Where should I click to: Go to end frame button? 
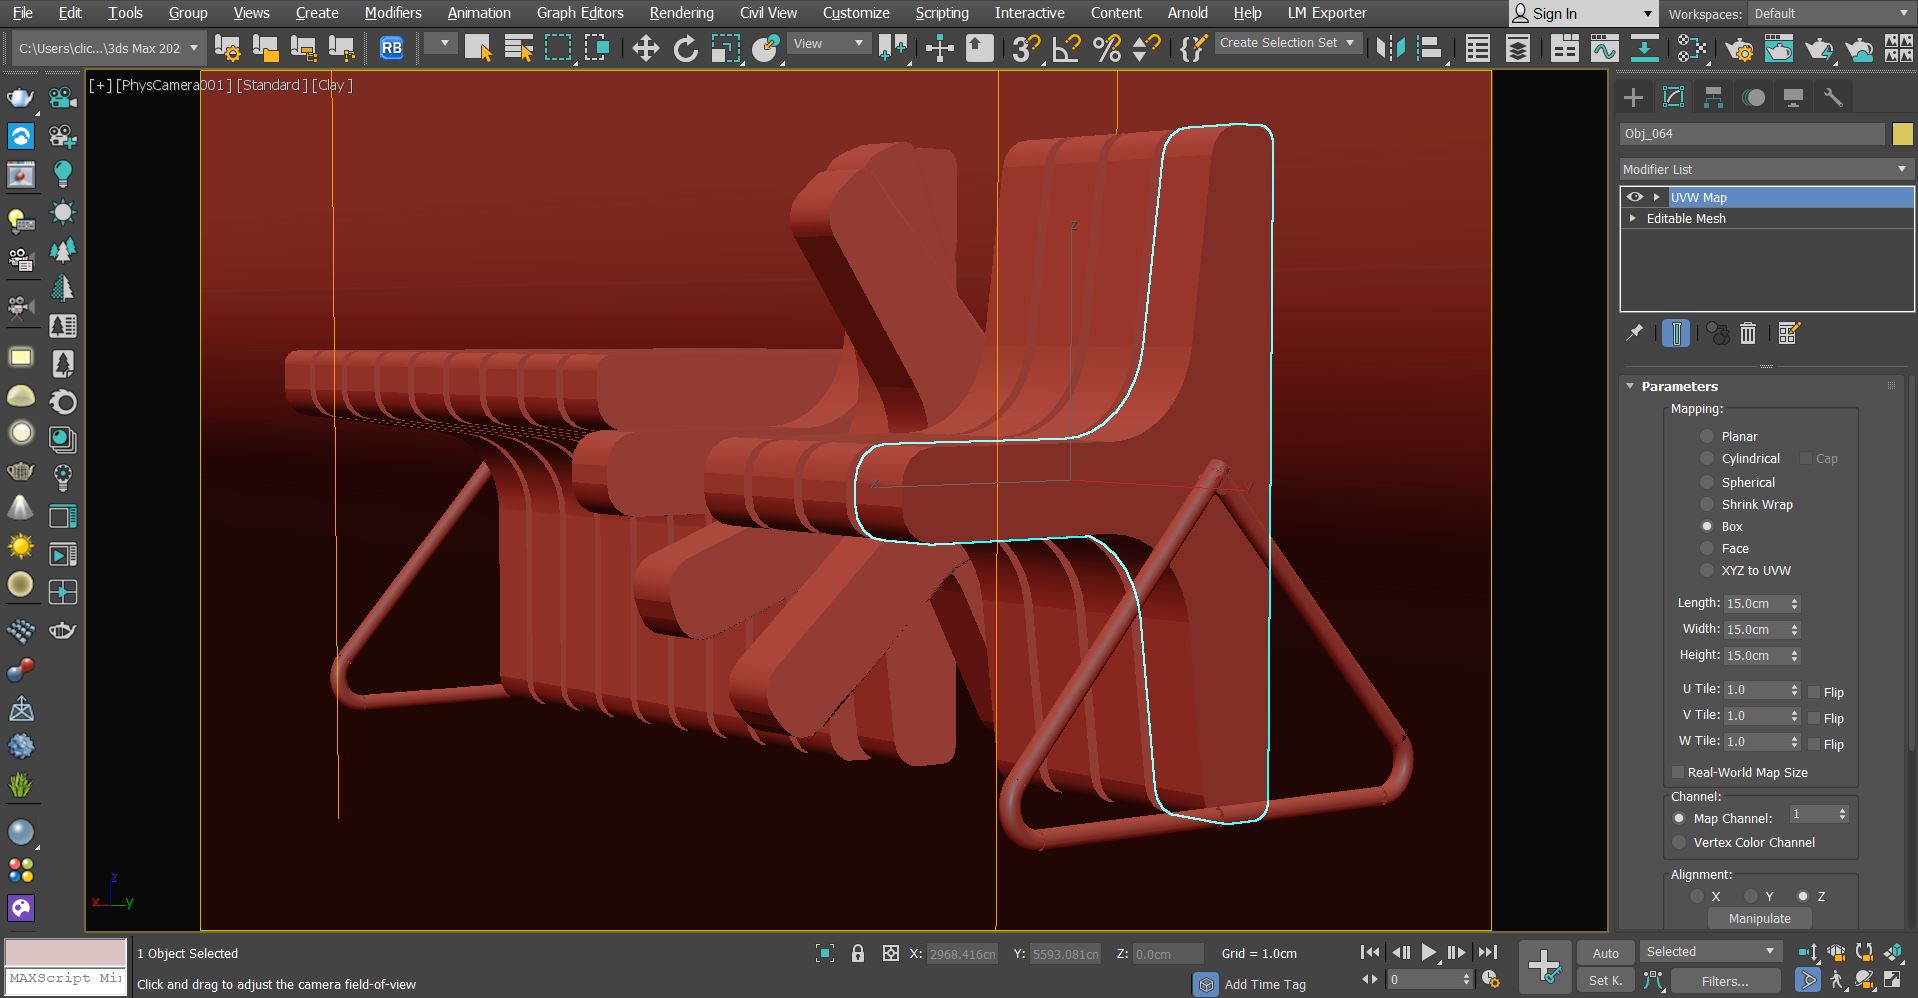click(x=1488, y=953)
